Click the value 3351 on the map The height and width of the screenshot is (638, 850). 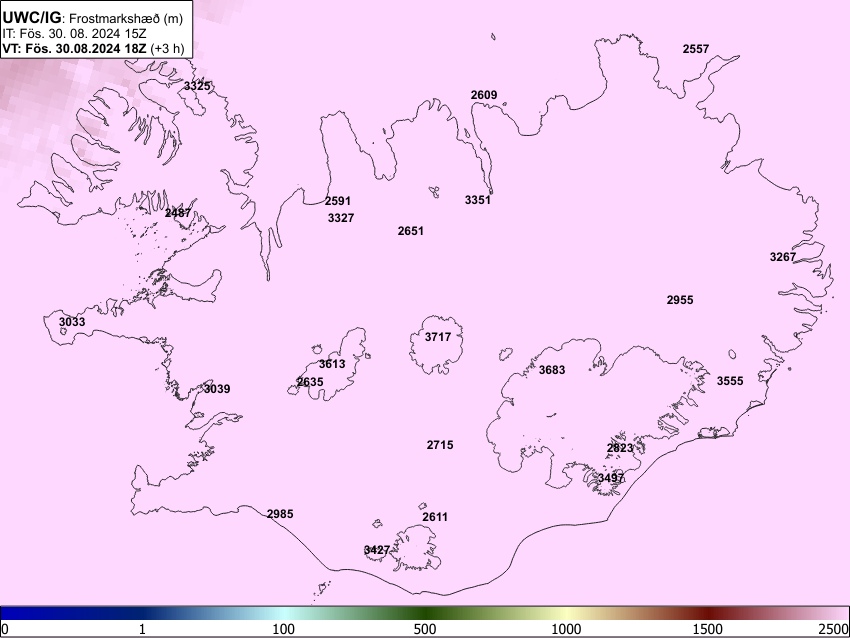click(478, 200)
